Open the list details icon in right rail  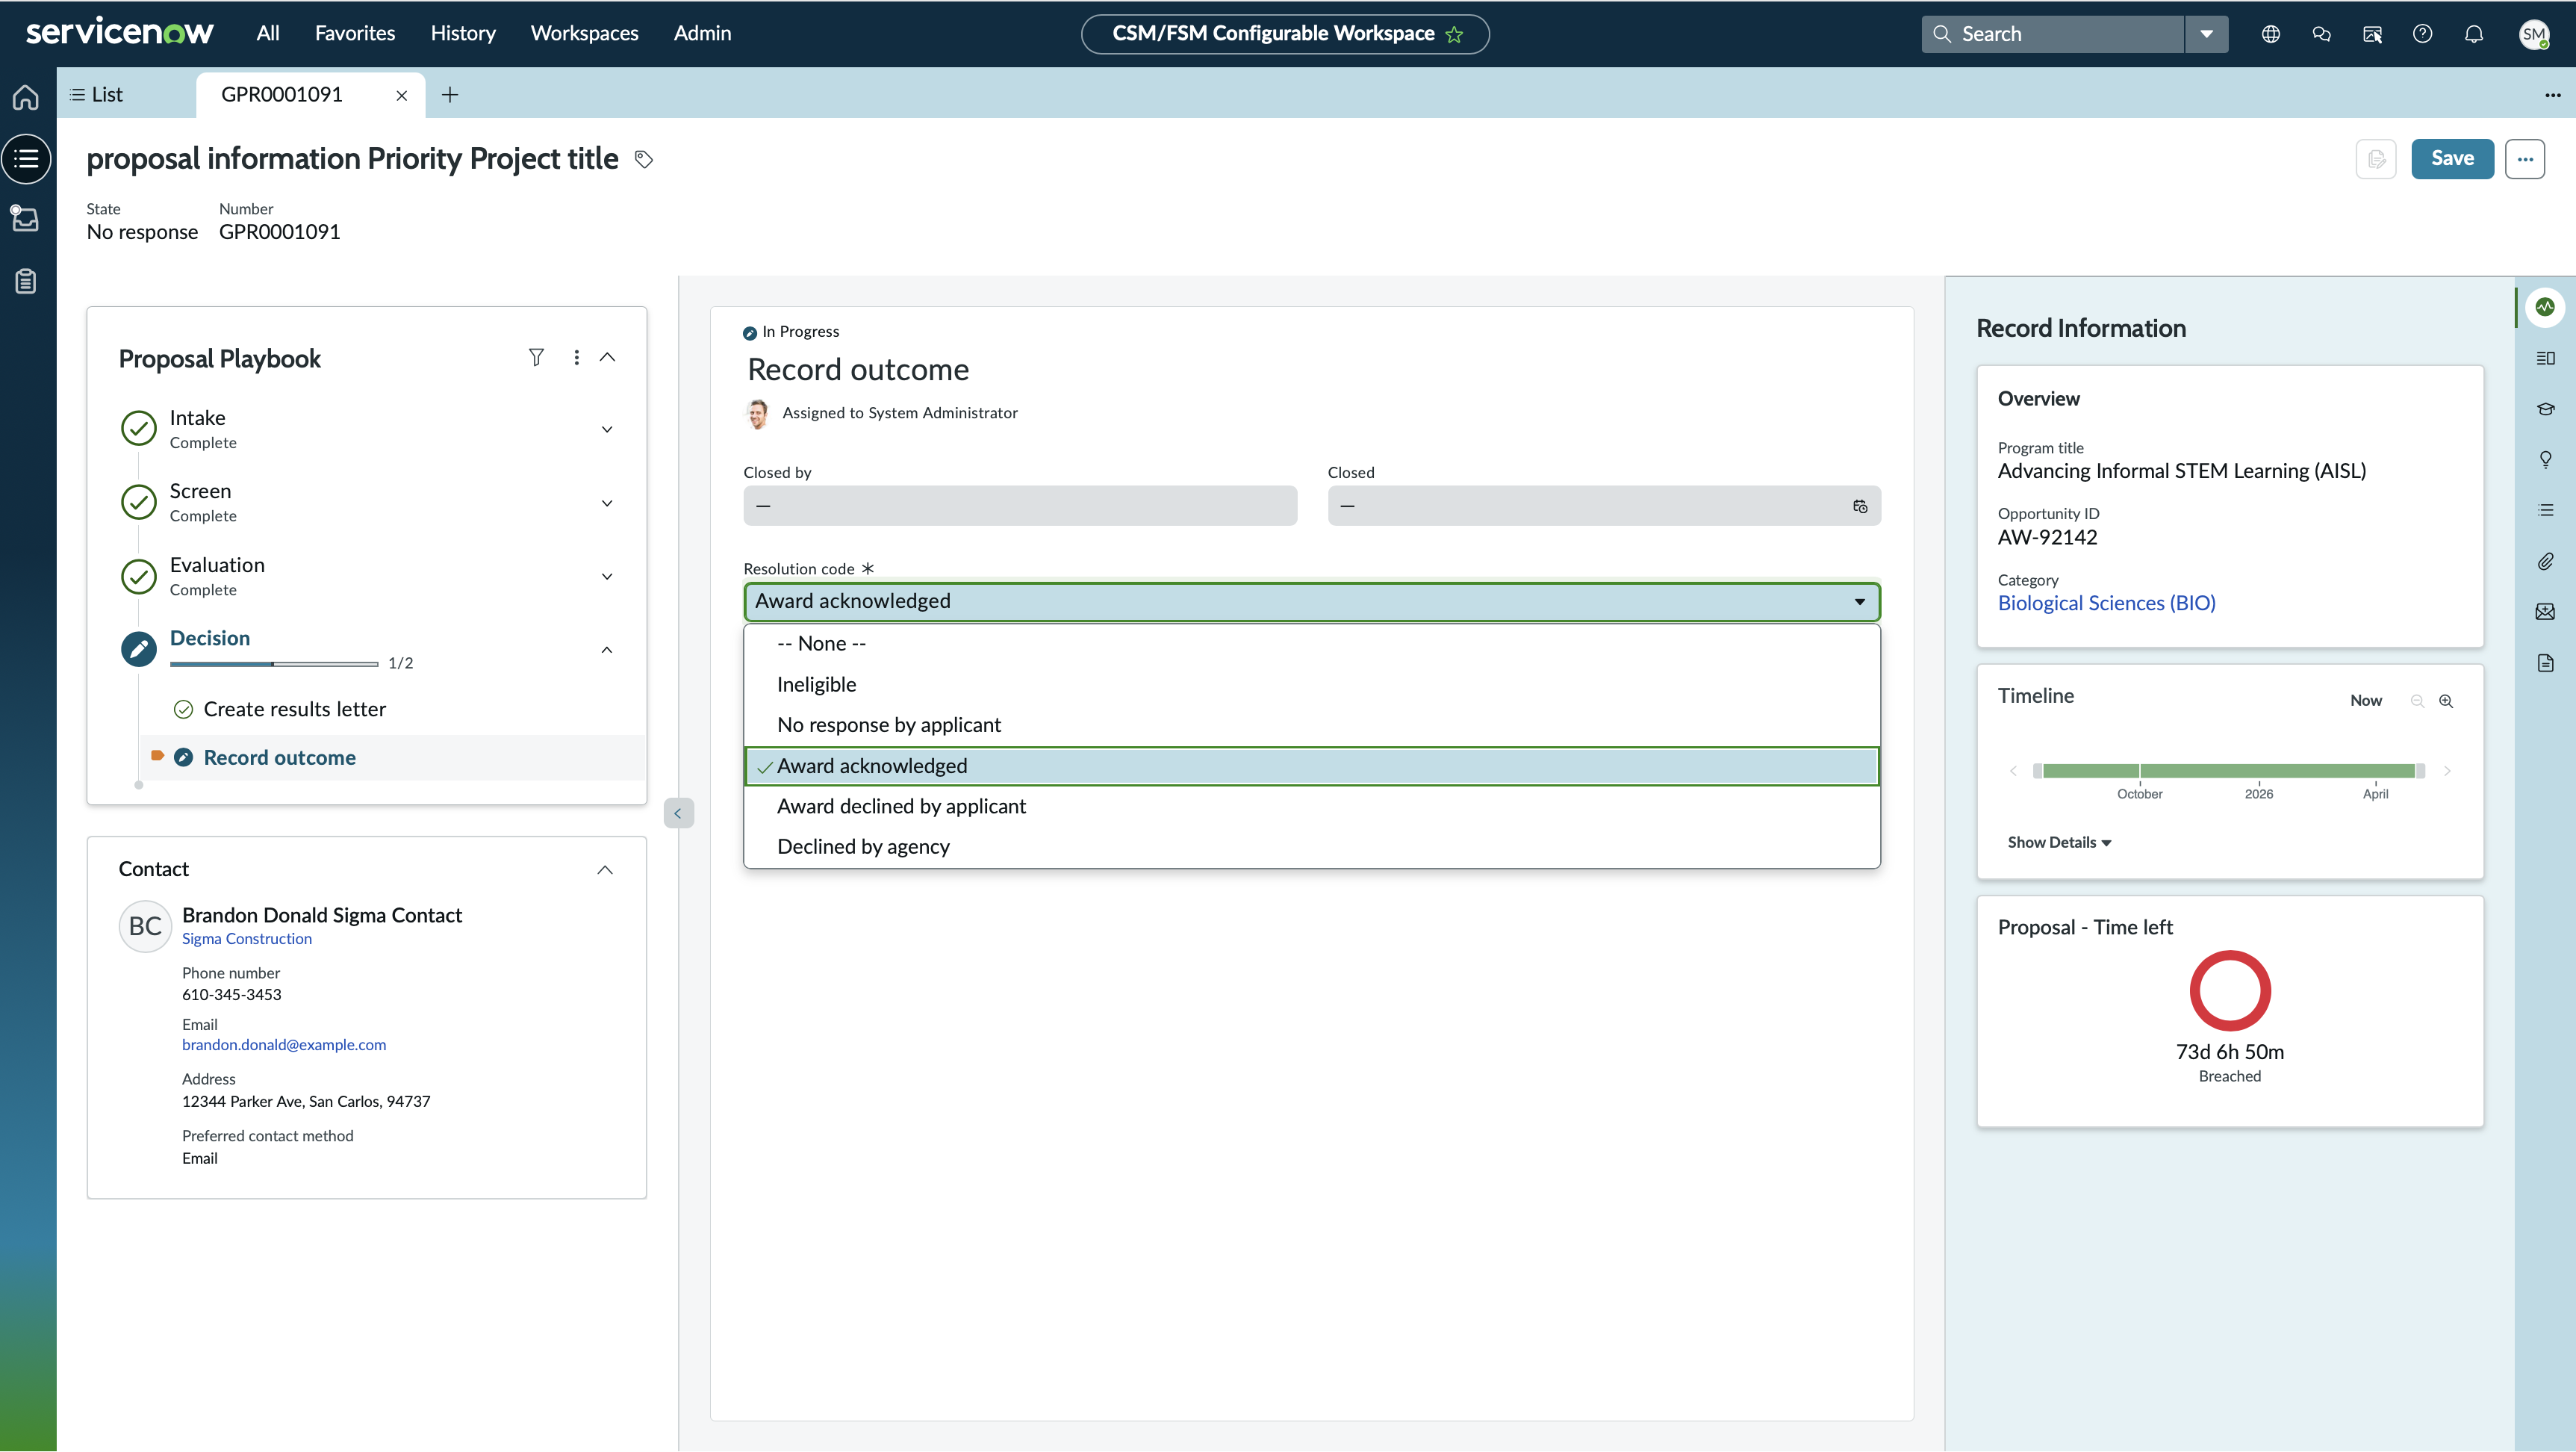[2545, 510]
